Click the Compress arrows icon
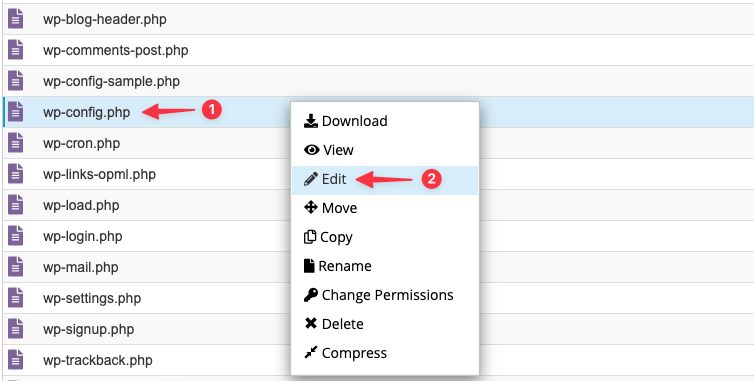The image size is (754, 381). (x=311, y=353)
